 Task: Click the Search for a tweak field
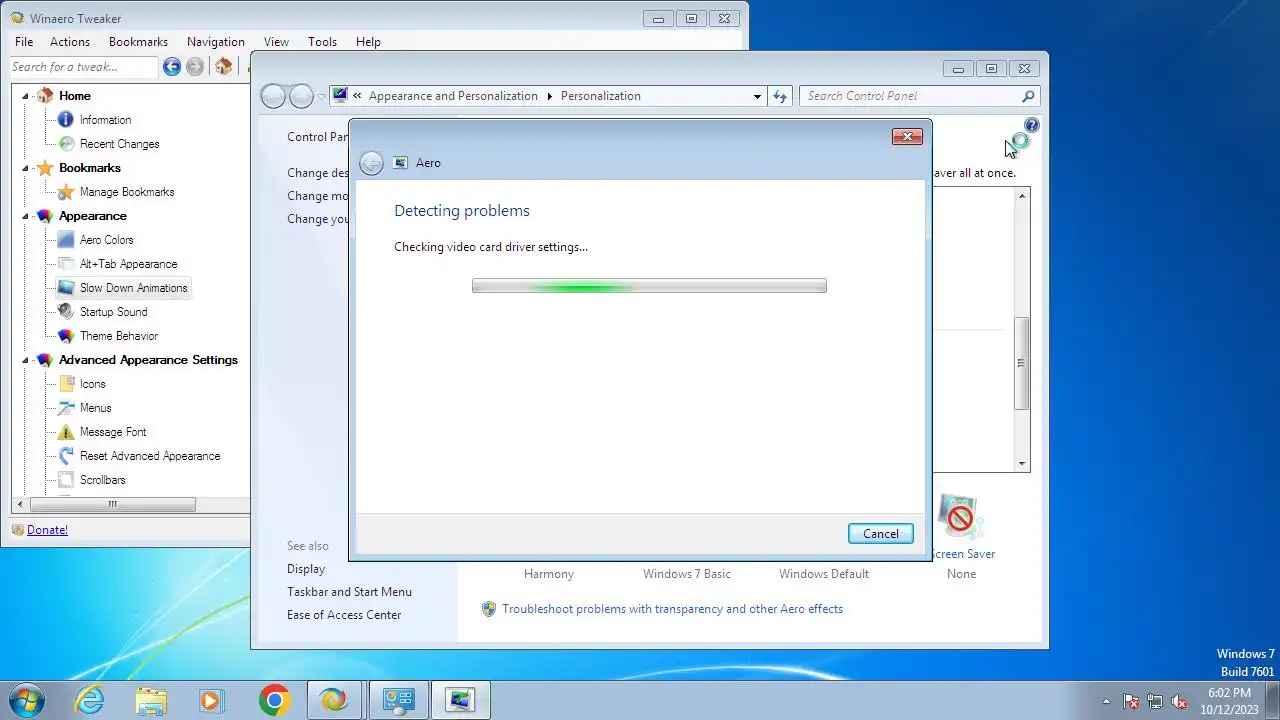[x=84, y=67]
